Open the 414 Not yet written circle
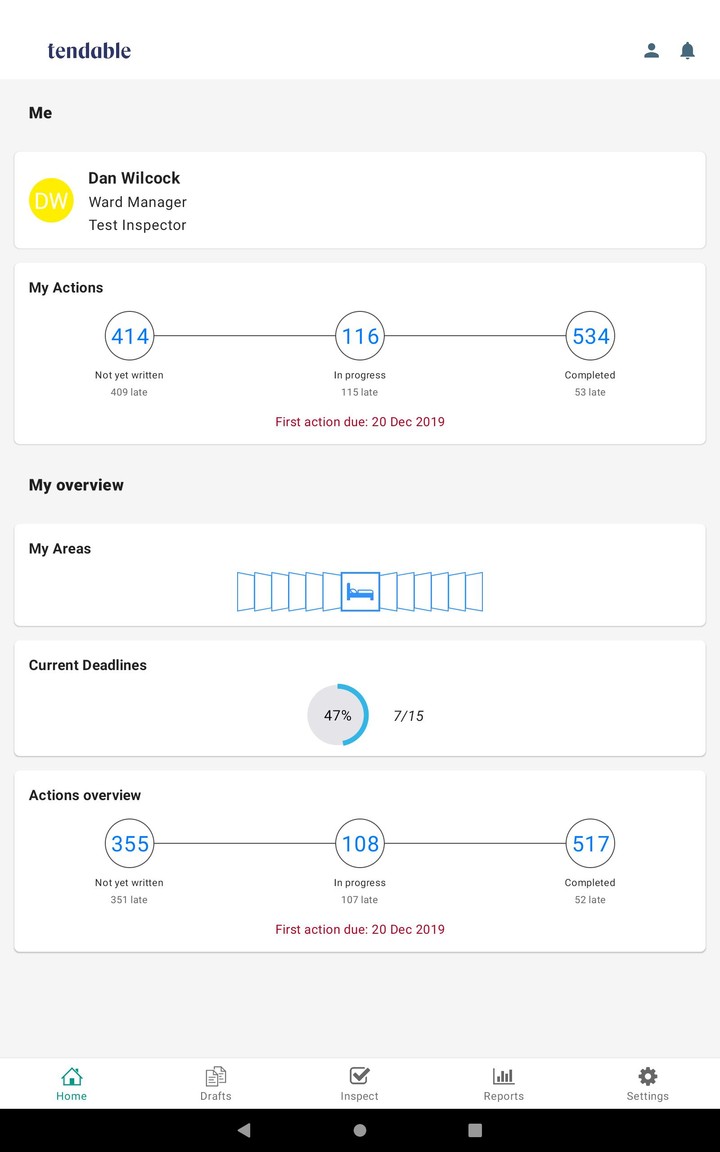The image size is (720, 1152). tap(129, 336)
